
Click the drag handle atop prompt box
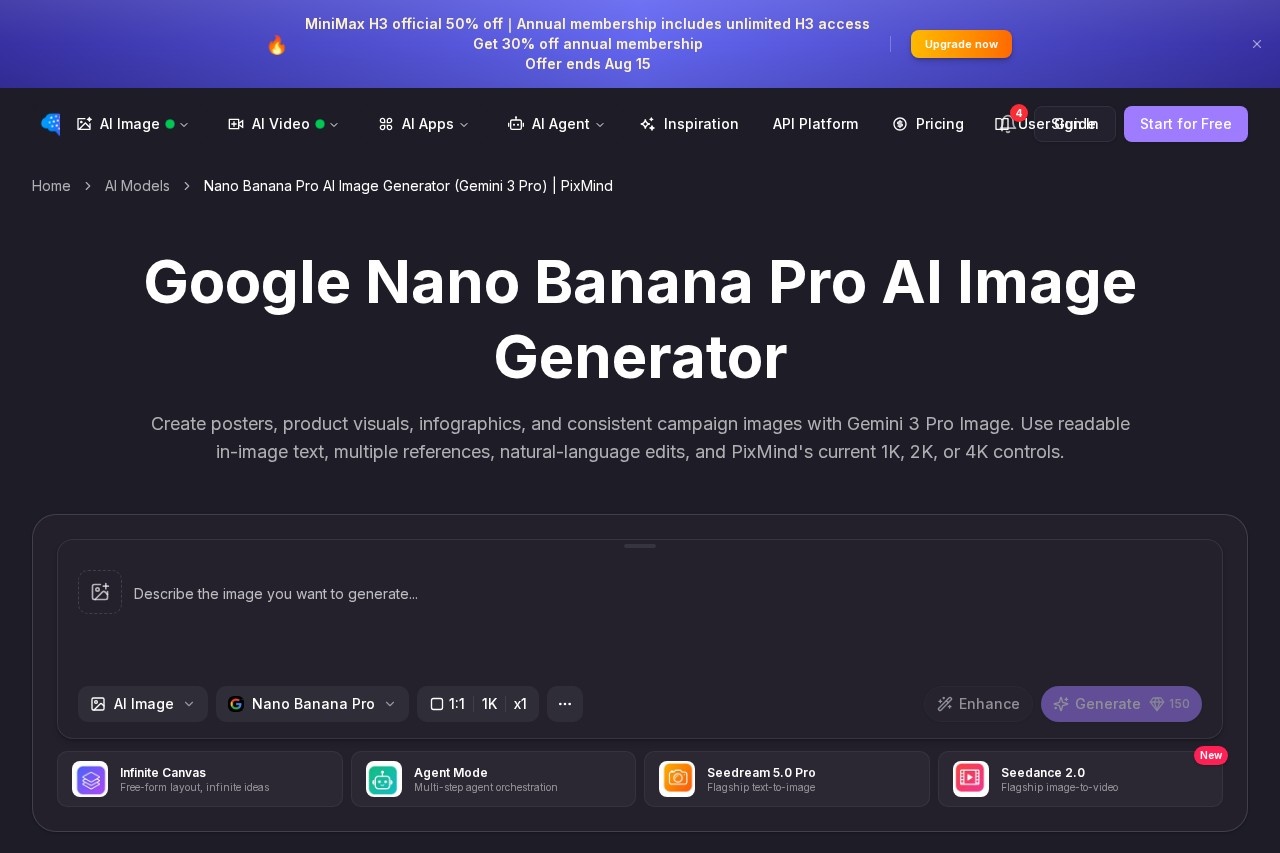pyautogui.click(x=640, y=546)
